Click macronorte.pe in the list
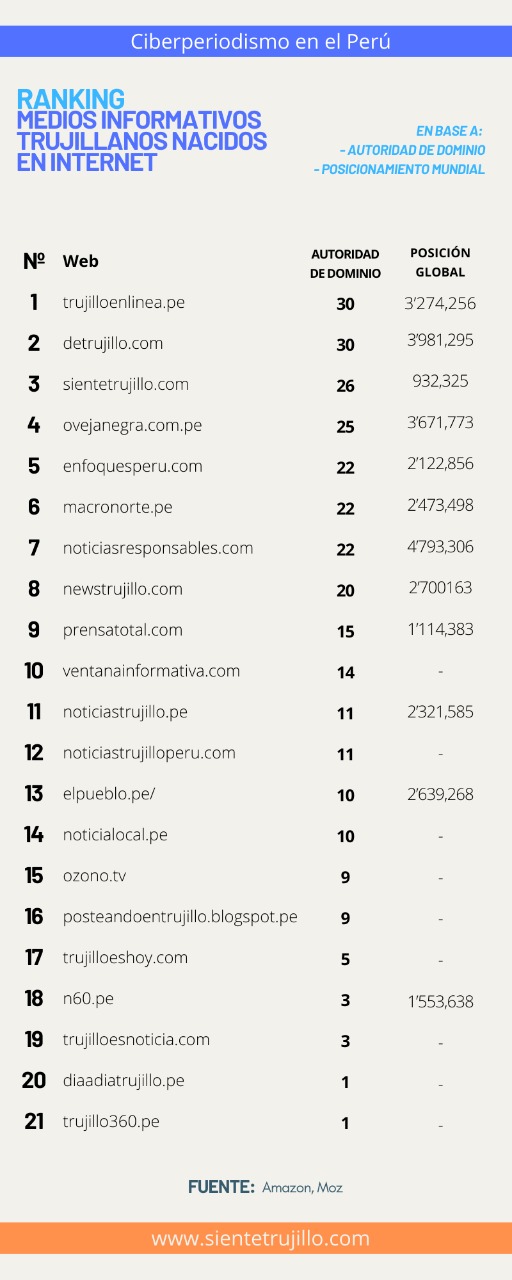The height and width of the screenshot is (1280, 512). (x=117, y=507)
